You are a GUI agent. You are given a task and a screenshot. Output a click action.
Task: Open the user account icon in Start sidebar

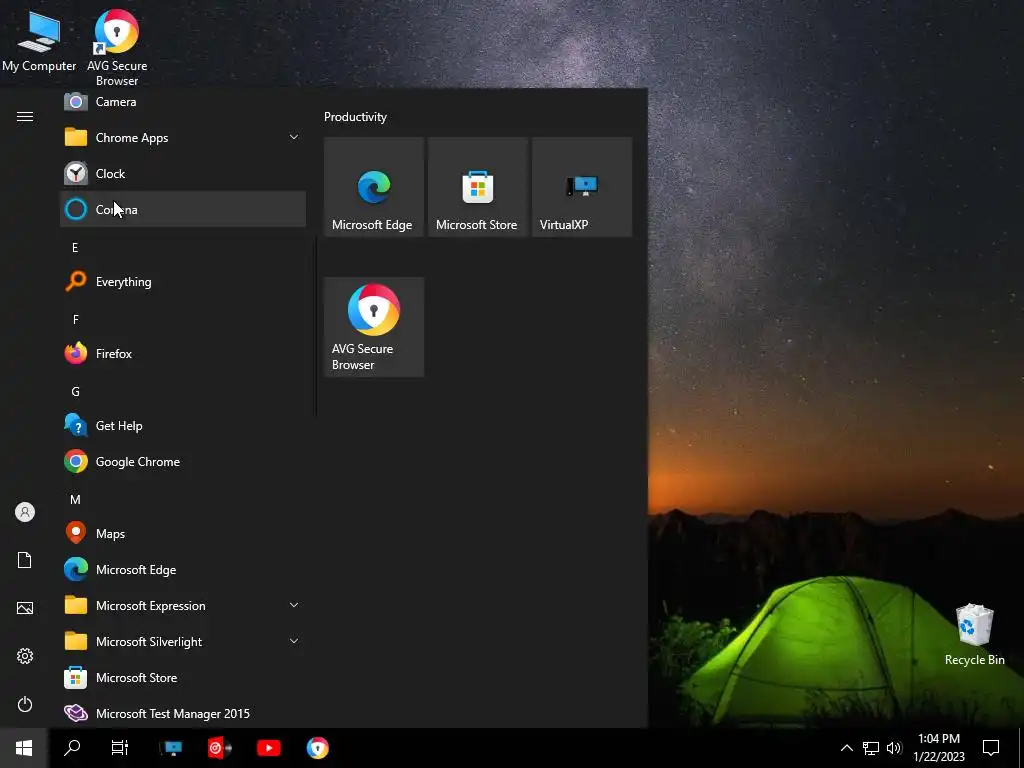[x=25, y=512]
